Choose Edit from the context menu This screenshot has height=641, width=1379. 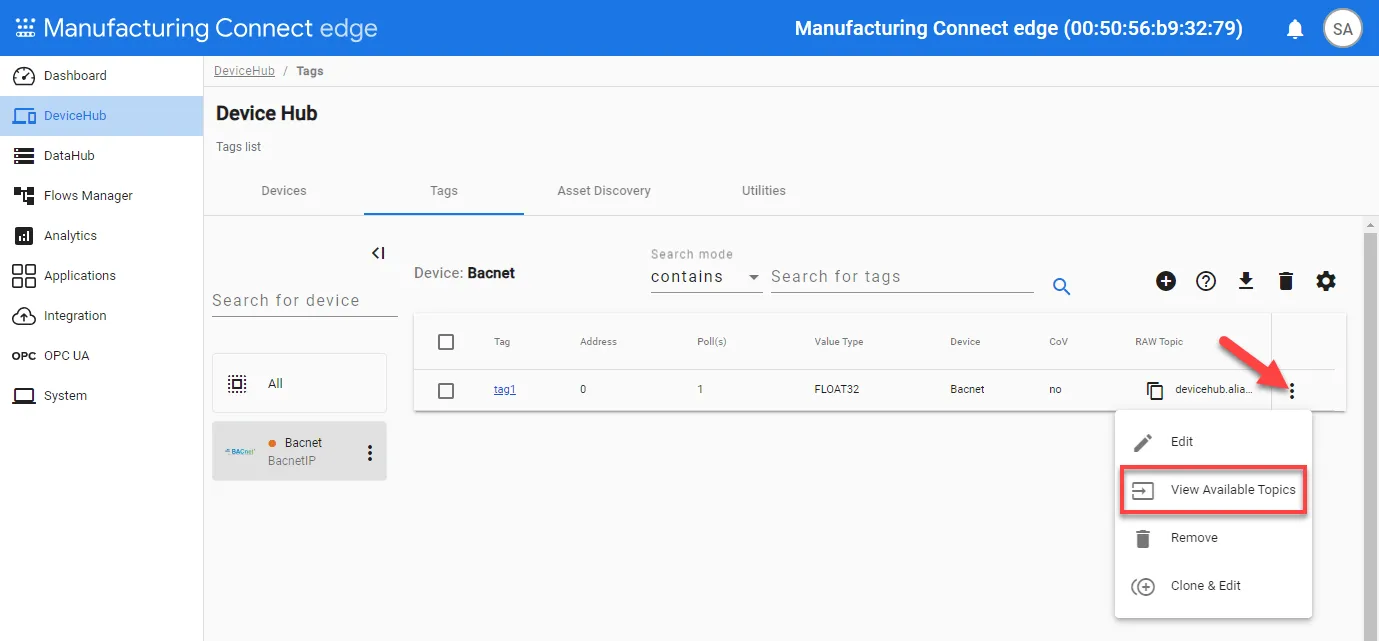click(x=1213, y=442)
